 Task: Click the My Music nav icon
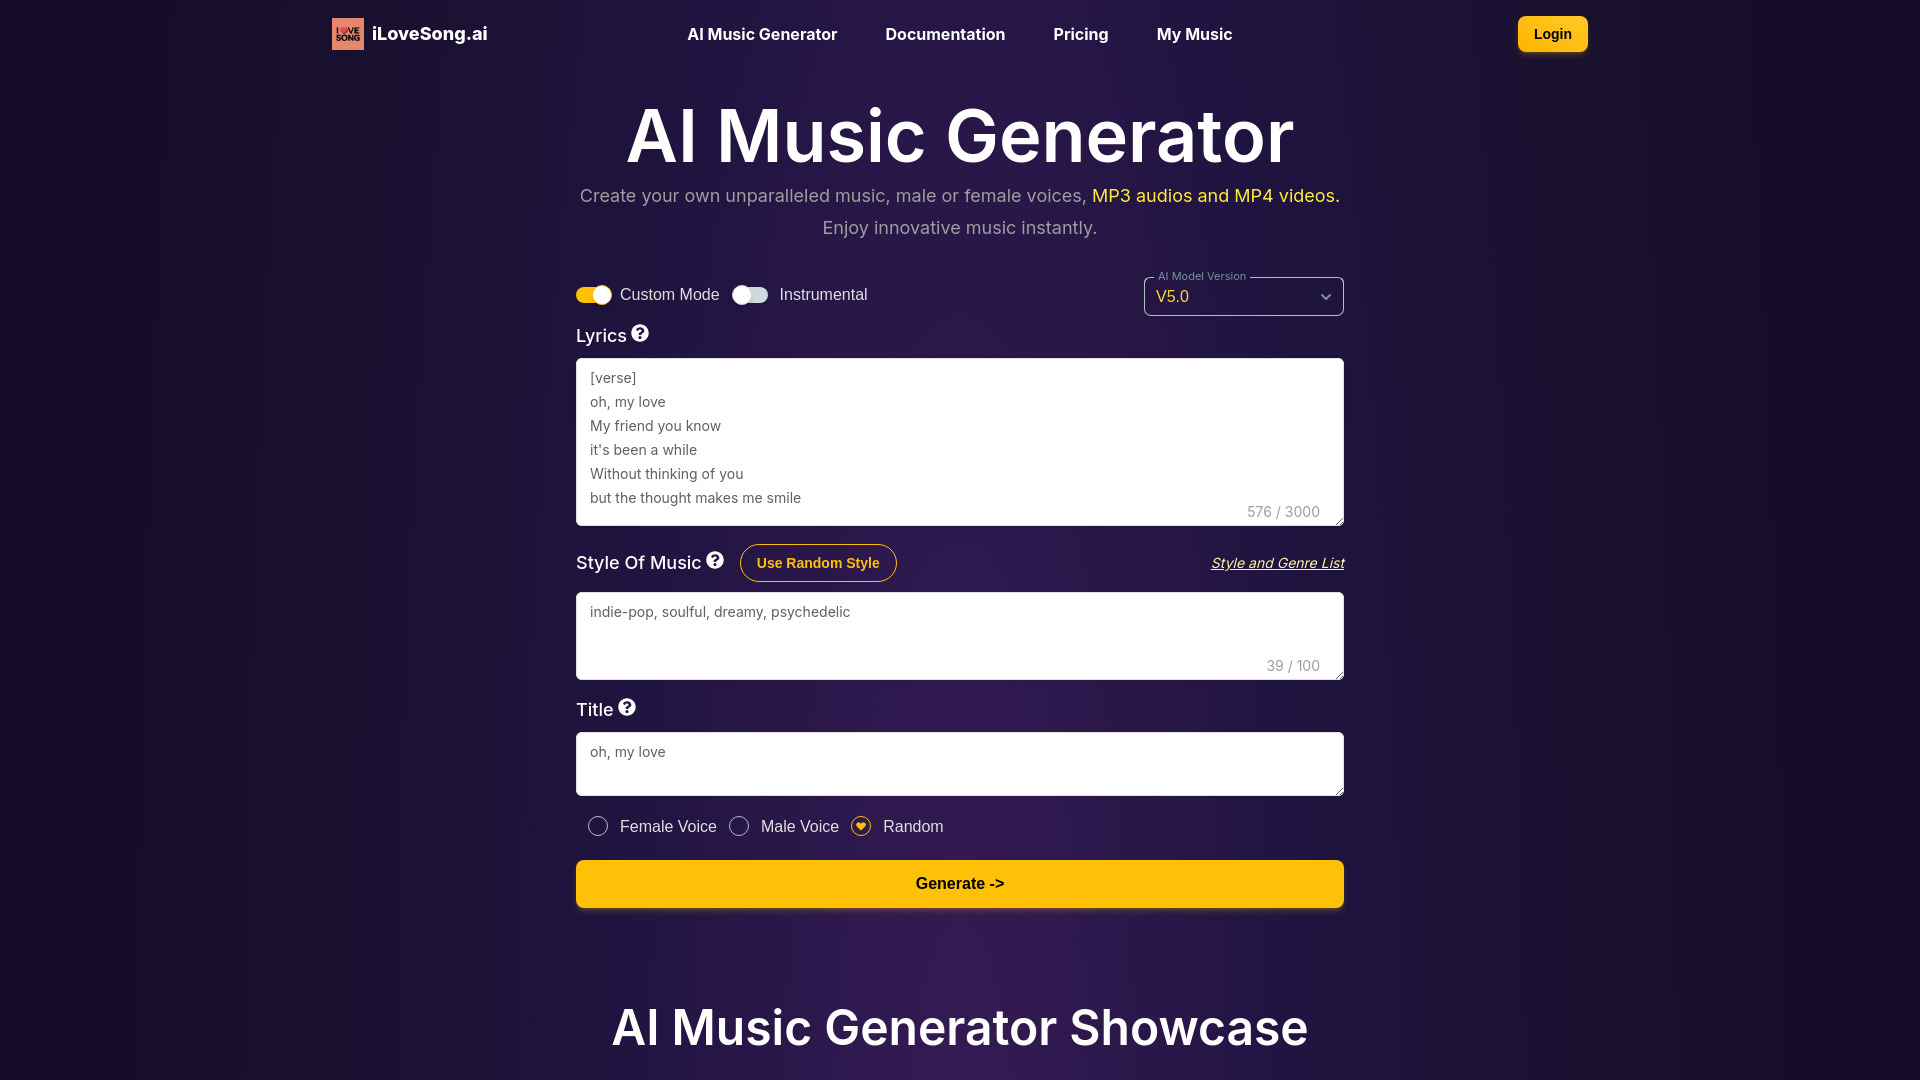[x=1193, y=33]
